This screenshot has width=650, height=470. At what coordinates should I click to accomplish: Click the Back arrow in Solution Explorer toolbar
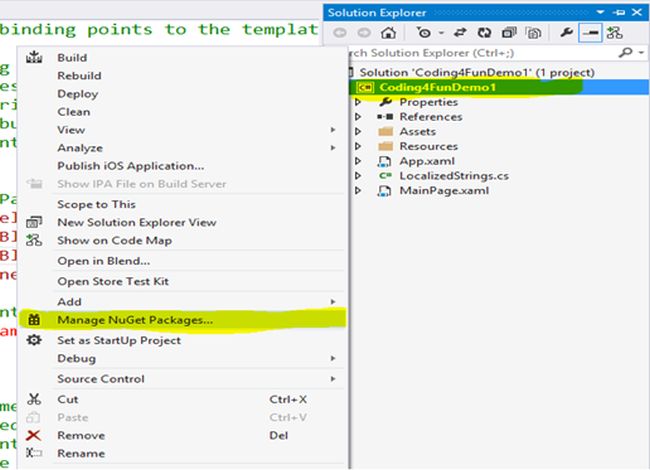coord(340,33)
